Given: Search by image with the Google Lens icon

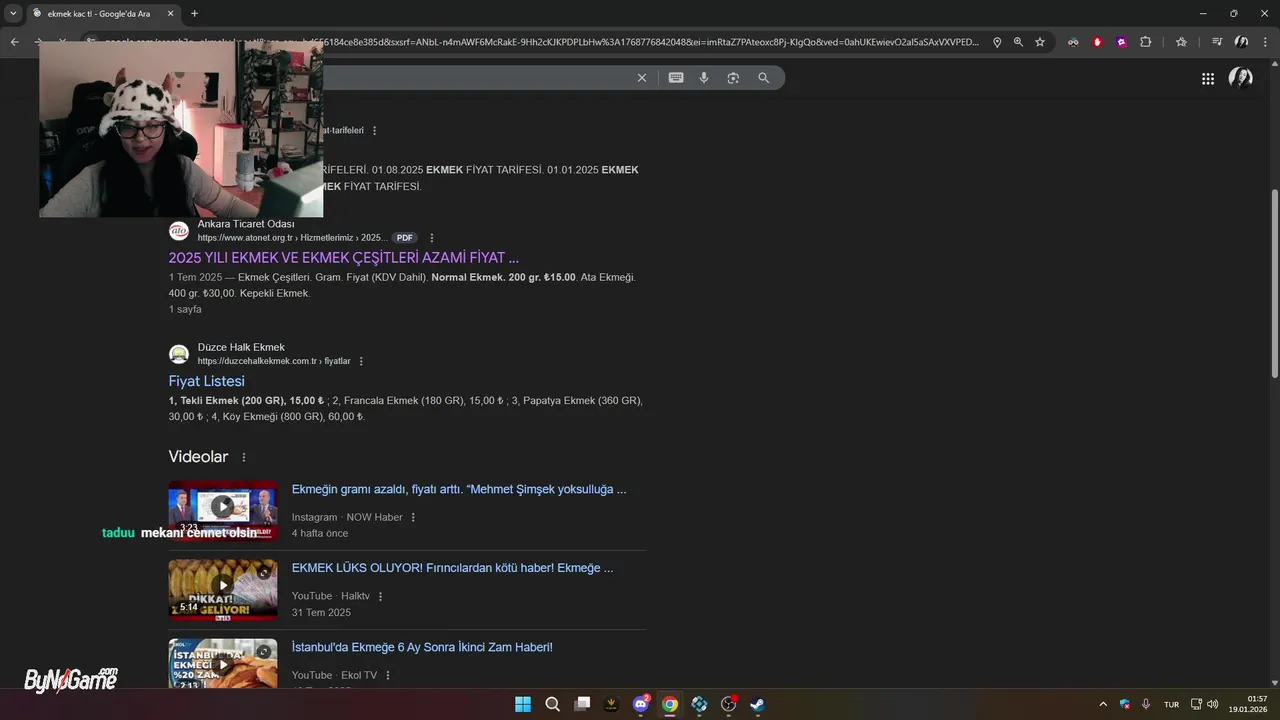Looking at the screenshot, I should point(733,78).
